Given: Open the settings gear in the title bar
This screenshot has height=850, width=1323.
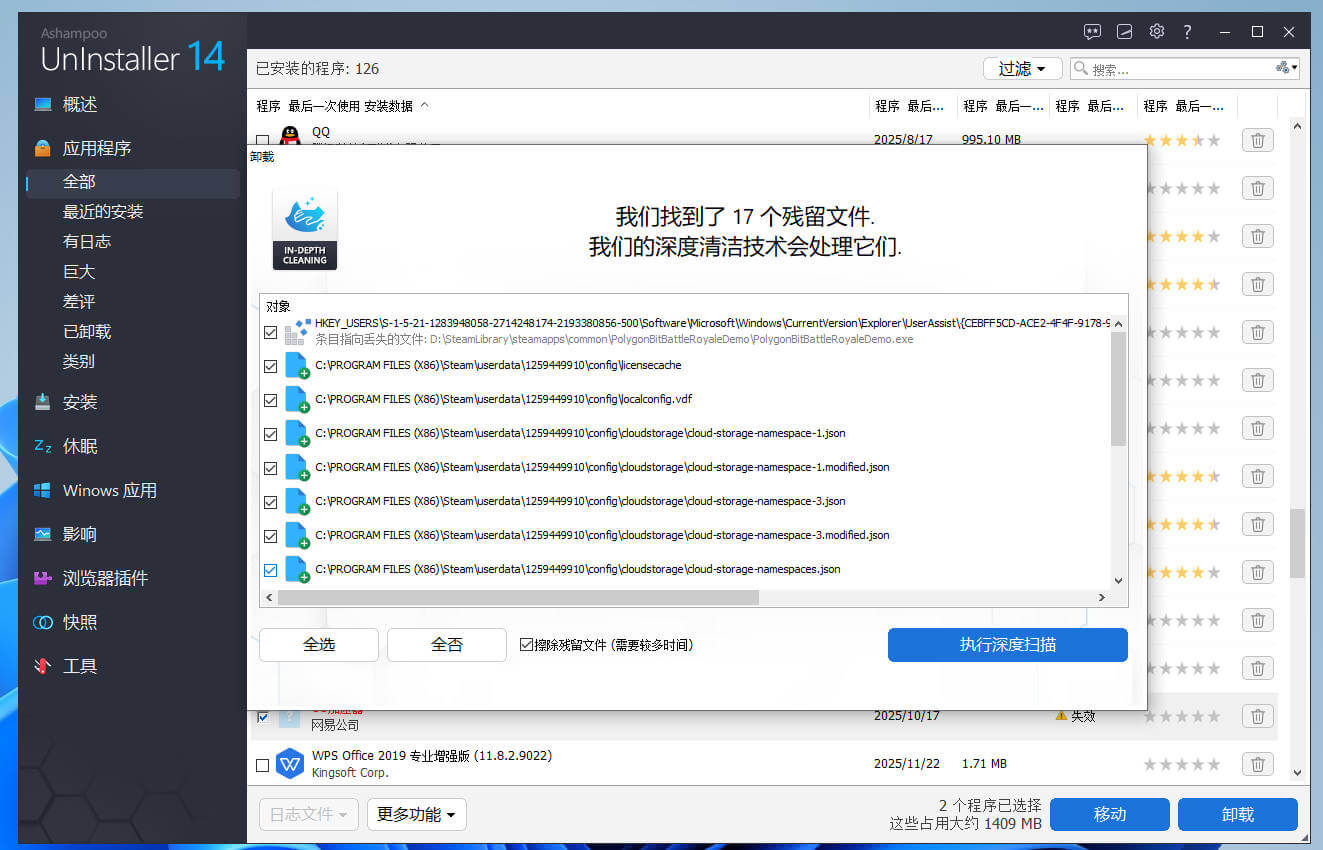Looking at the screenshot, I should tap(1156, 31).
